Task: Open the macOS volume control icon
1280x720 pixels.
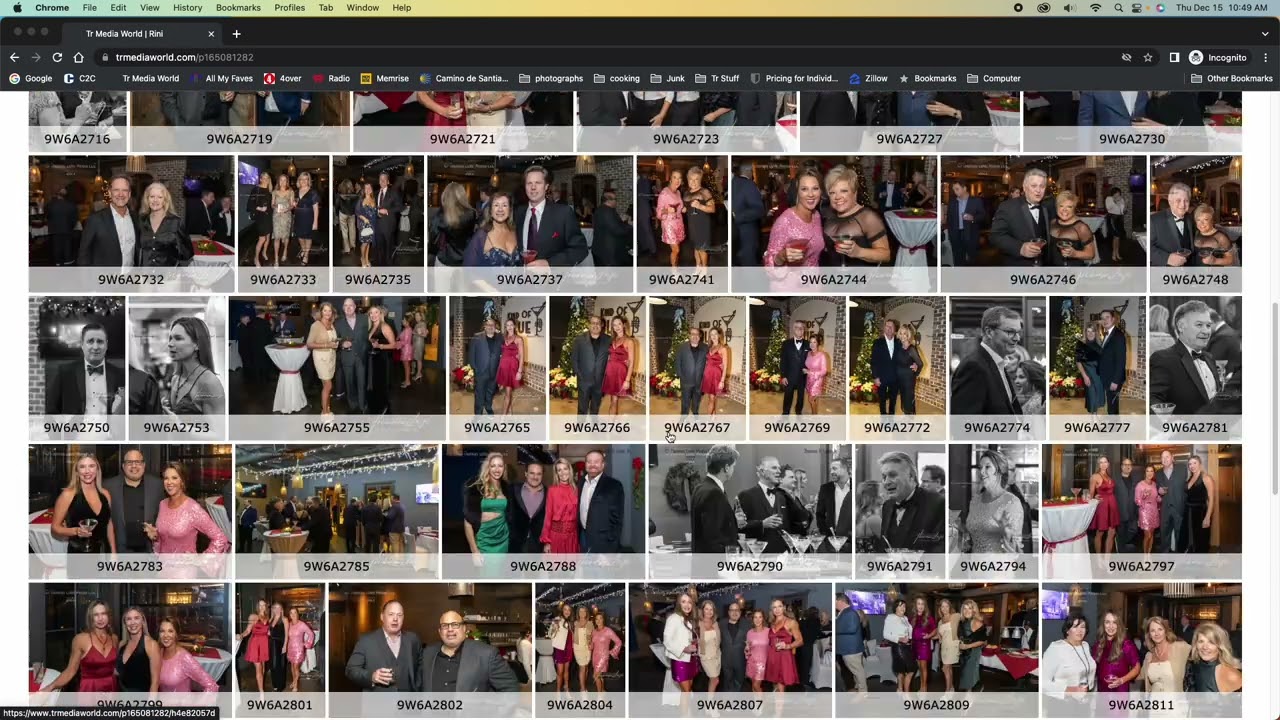Action: point(1069,8)
